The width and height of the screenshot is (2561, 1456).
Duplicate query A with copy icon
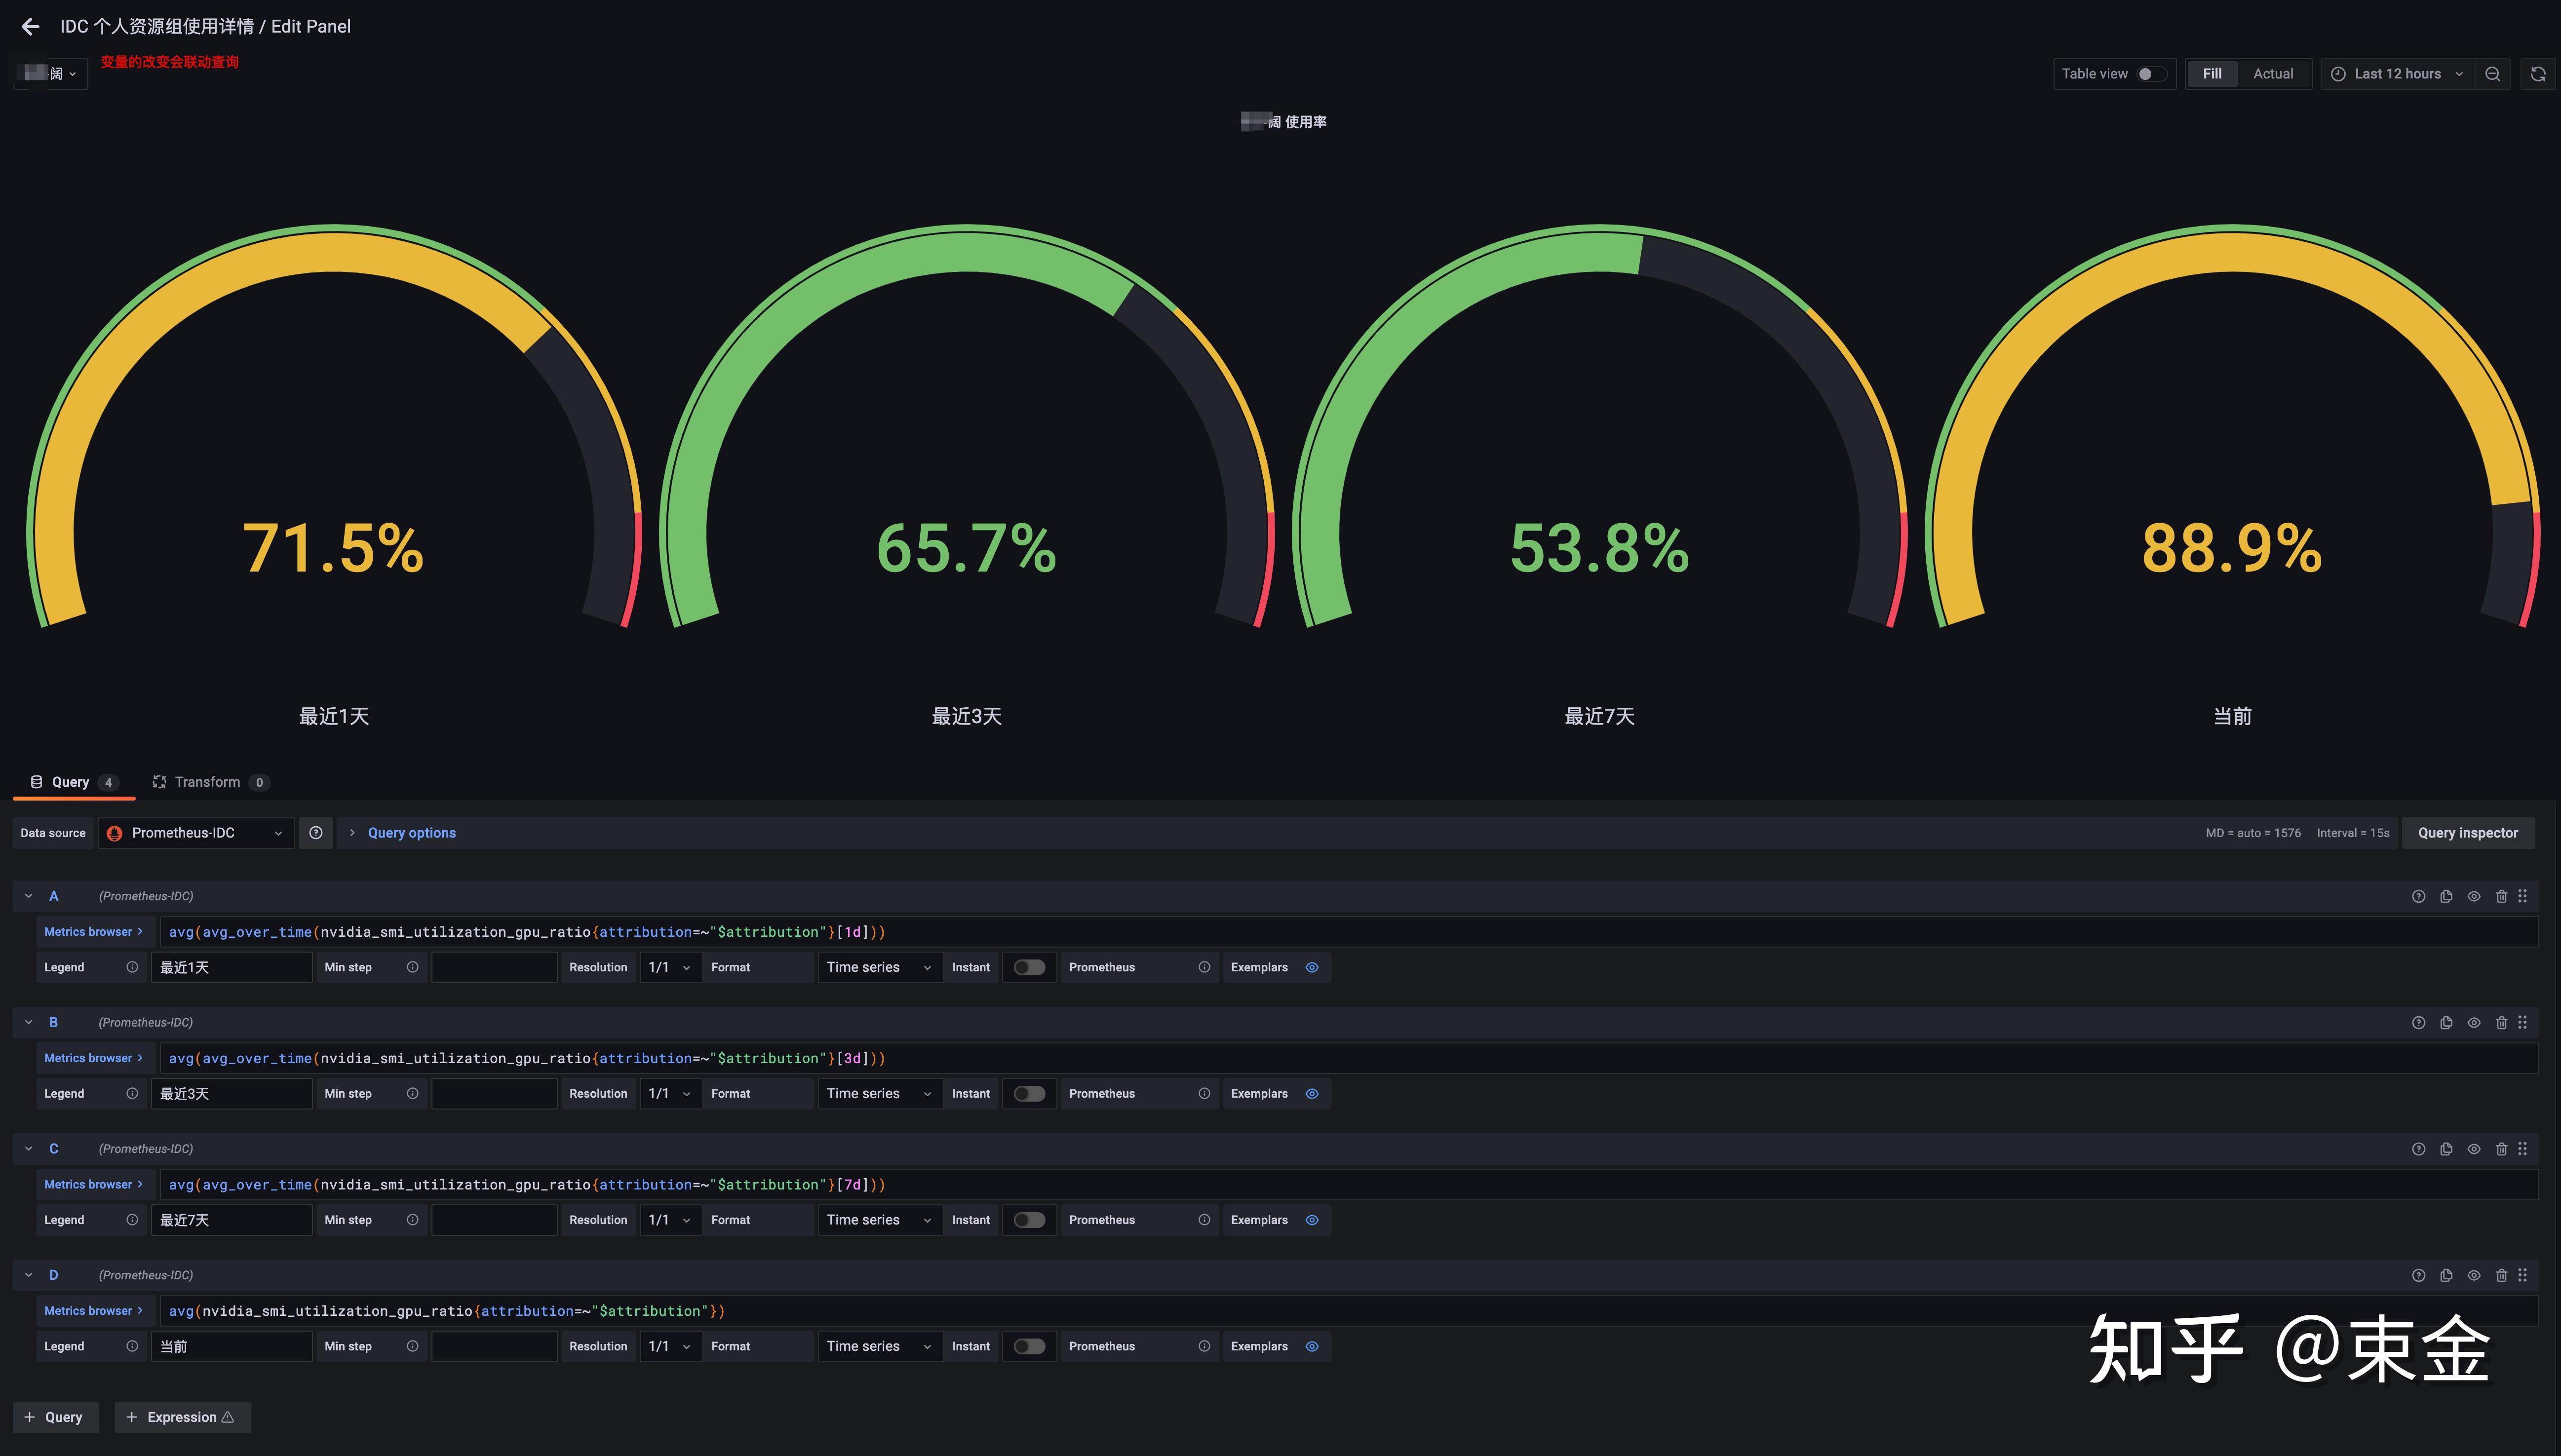click(2446, 896)
